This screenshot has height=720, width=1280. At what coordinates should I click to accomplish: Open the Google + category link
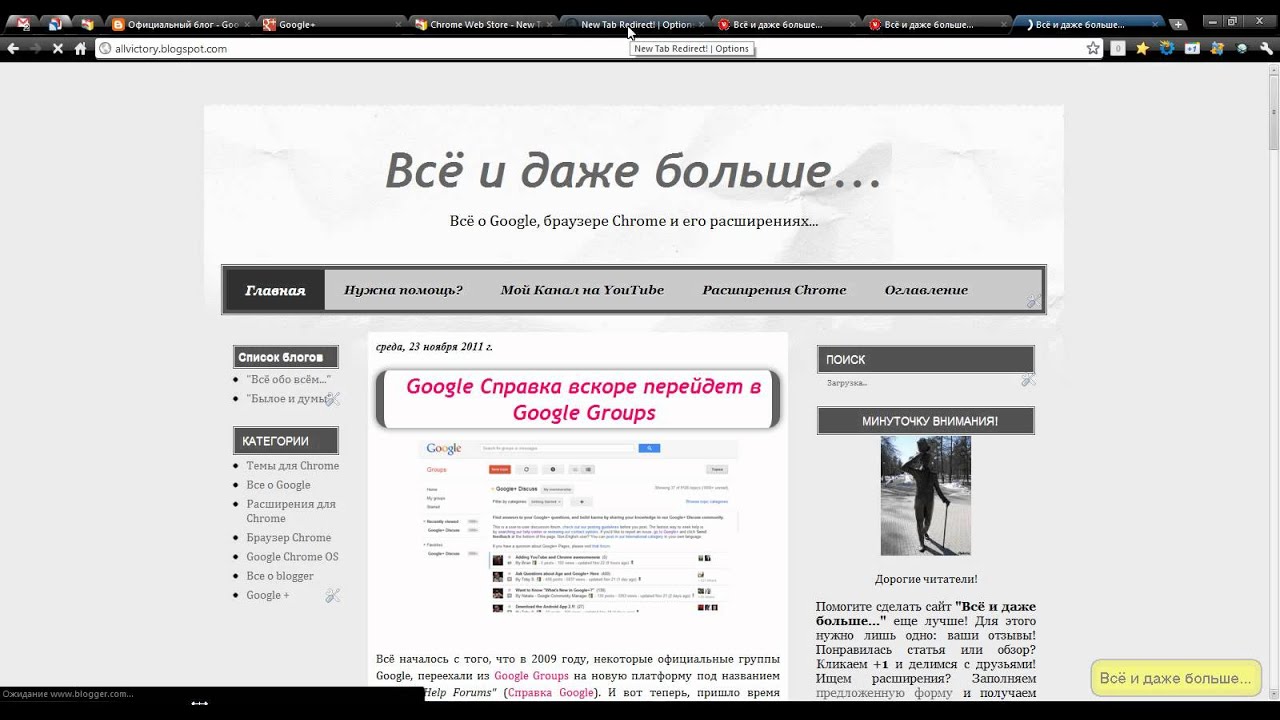[267, 594]
